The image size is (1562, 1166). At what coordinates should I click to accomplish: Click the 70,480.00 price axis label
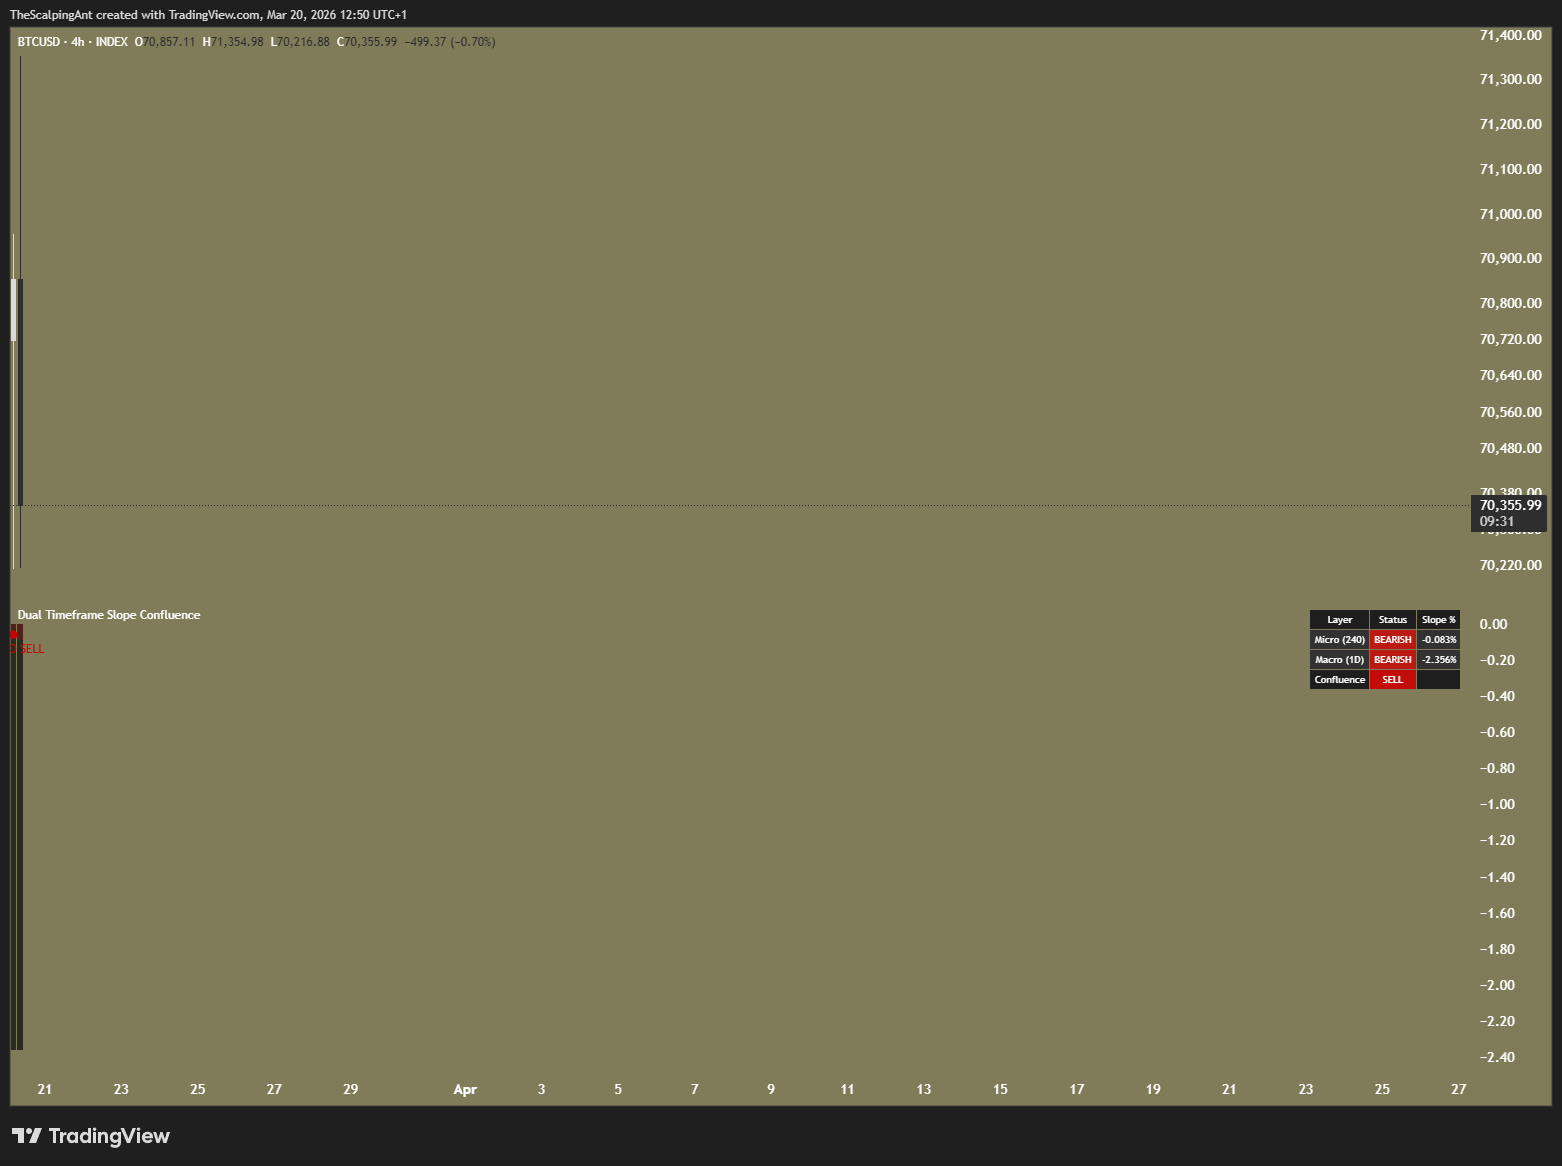(x=1510, y=448)
